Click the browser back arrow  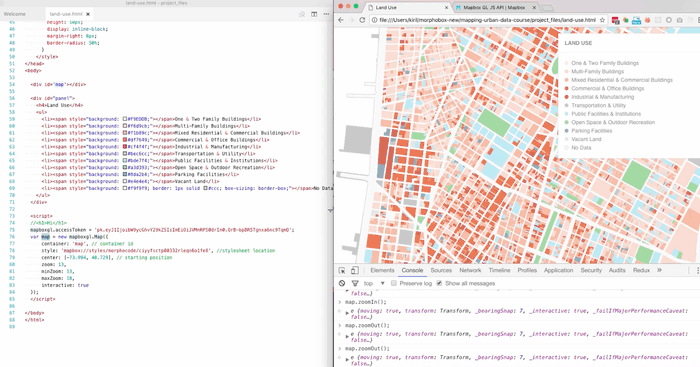coord(341,20)
